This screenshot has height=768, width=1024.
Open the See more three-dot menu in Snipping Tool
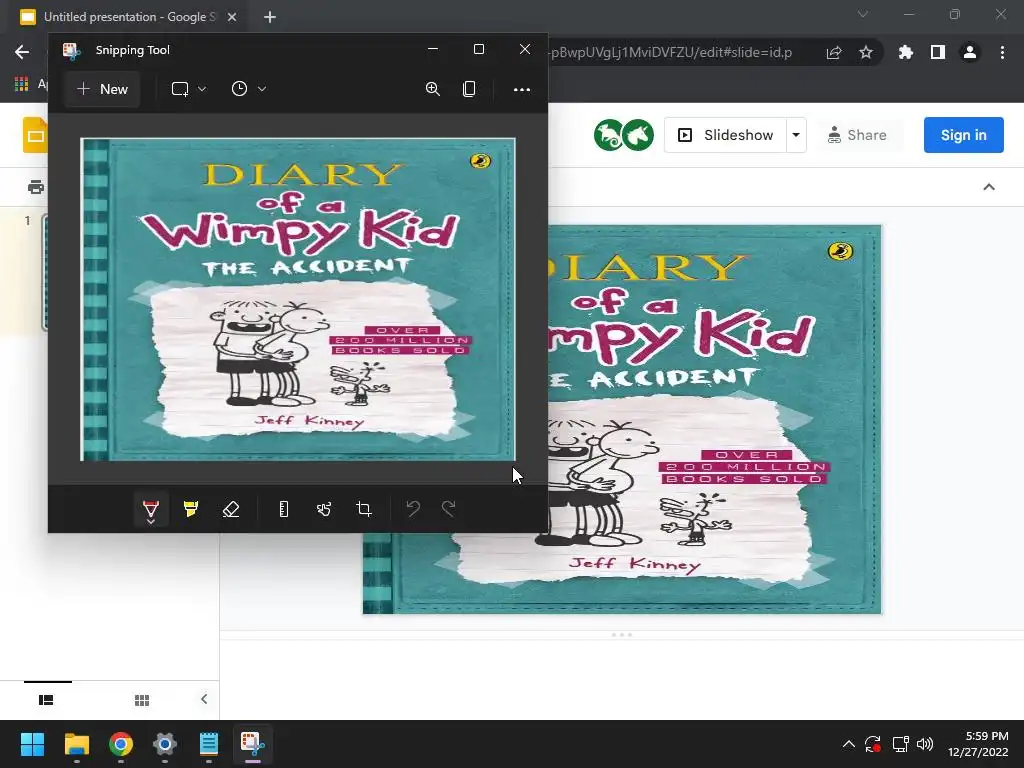coord(522,89)
